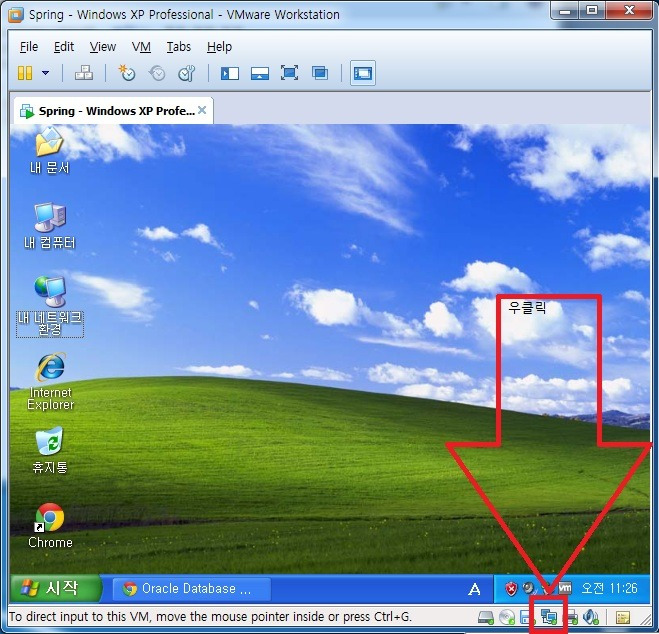Click the hard disk device status icon
659x634 pixels.
486,617
